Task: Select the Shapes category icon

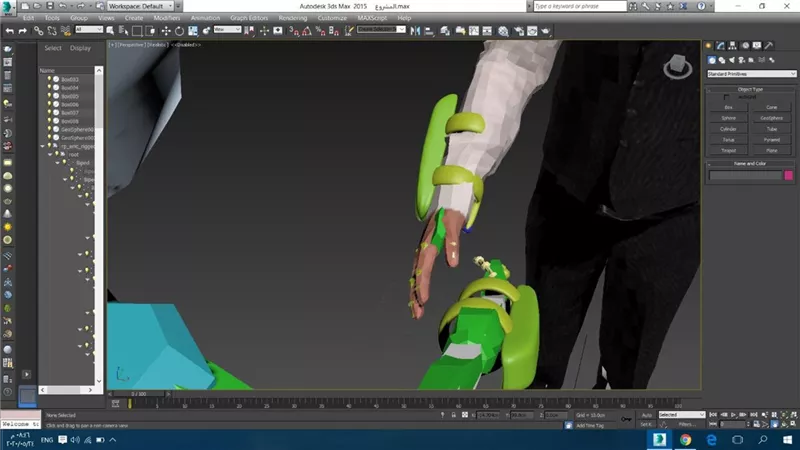Action: 722,60
